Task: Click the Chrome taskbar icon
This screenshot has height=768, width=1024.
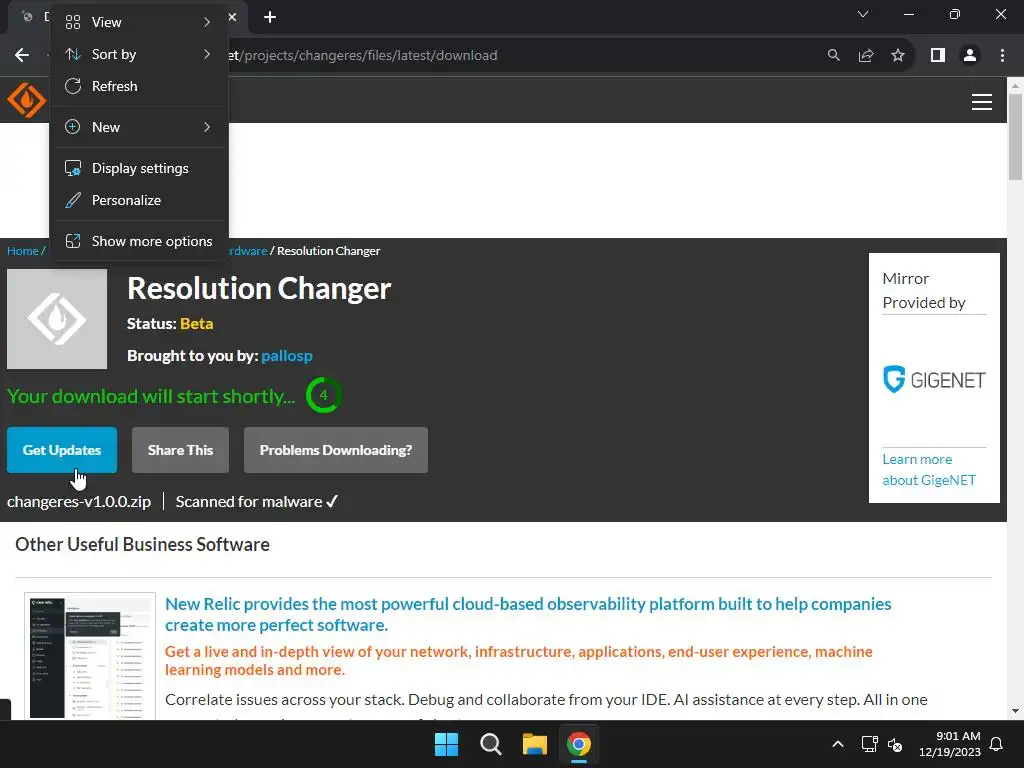Action: 579,744
